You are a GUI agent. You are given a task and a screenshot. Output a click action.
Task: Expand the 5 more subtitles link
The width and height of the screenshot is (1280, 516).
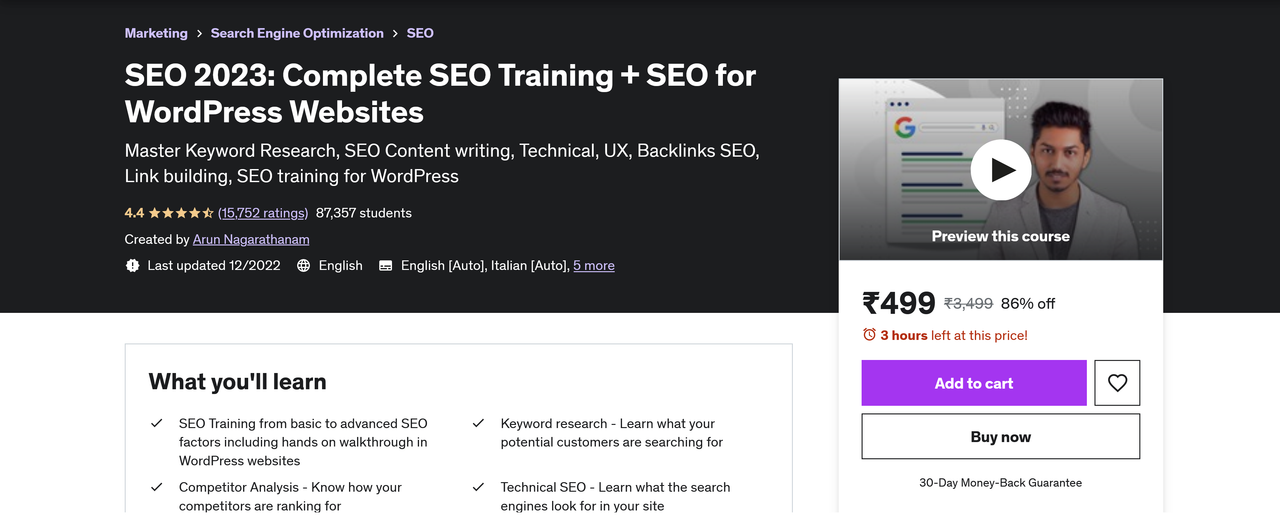coord(594,266)
